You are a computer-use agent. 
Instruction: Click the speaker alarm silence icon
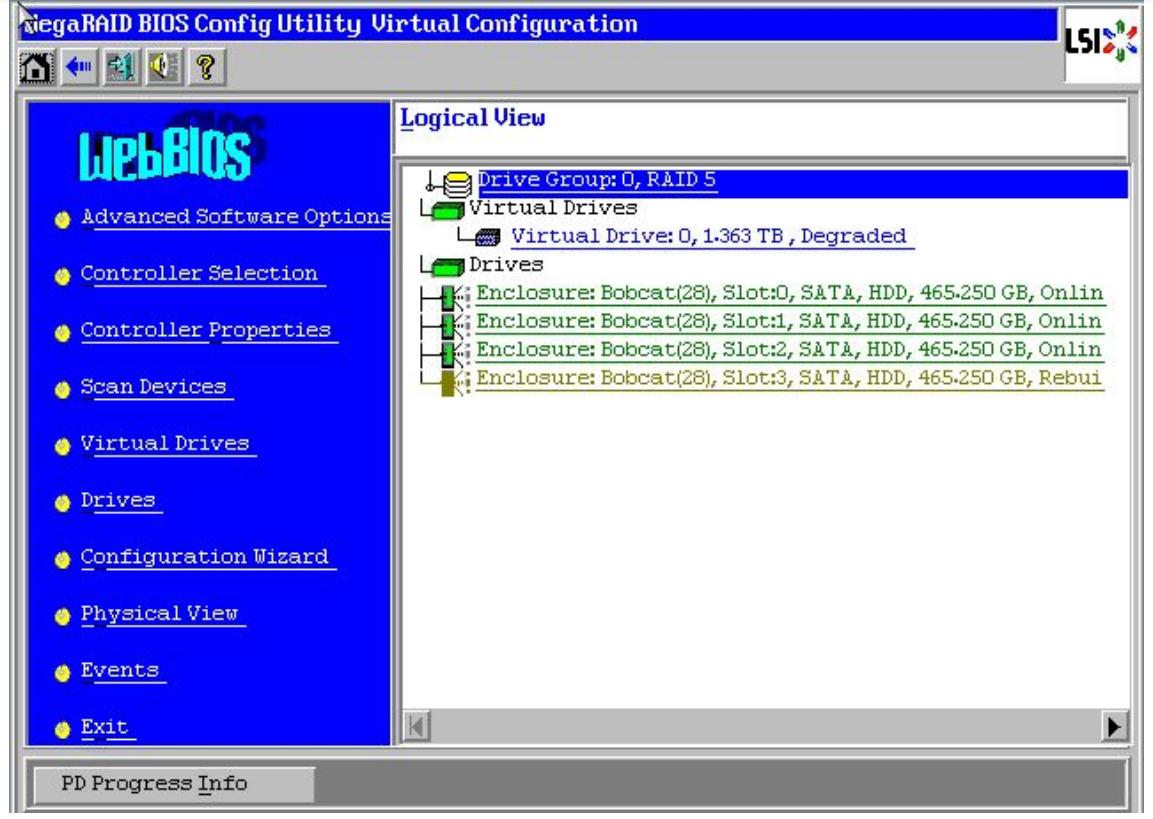tap(163, 67)
